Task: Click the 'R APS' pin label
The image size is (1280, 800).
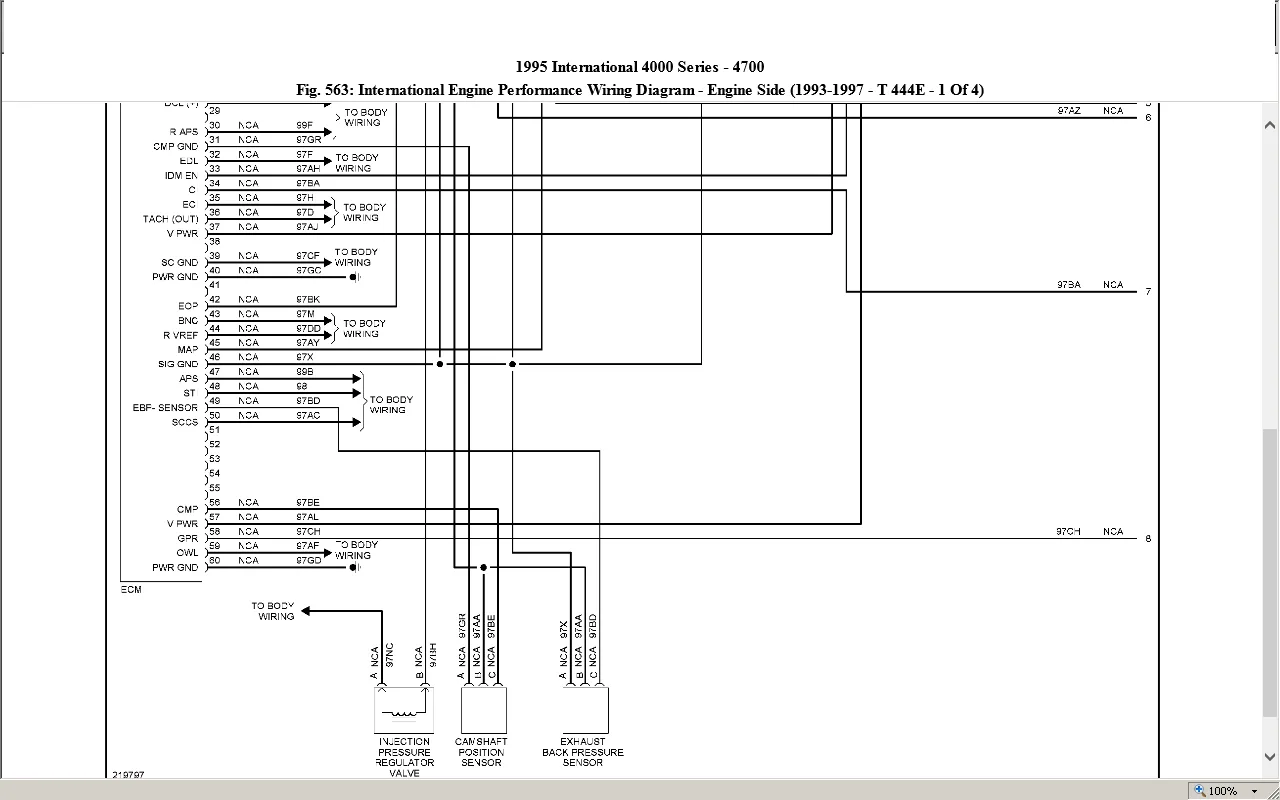Action: [184, 132]
